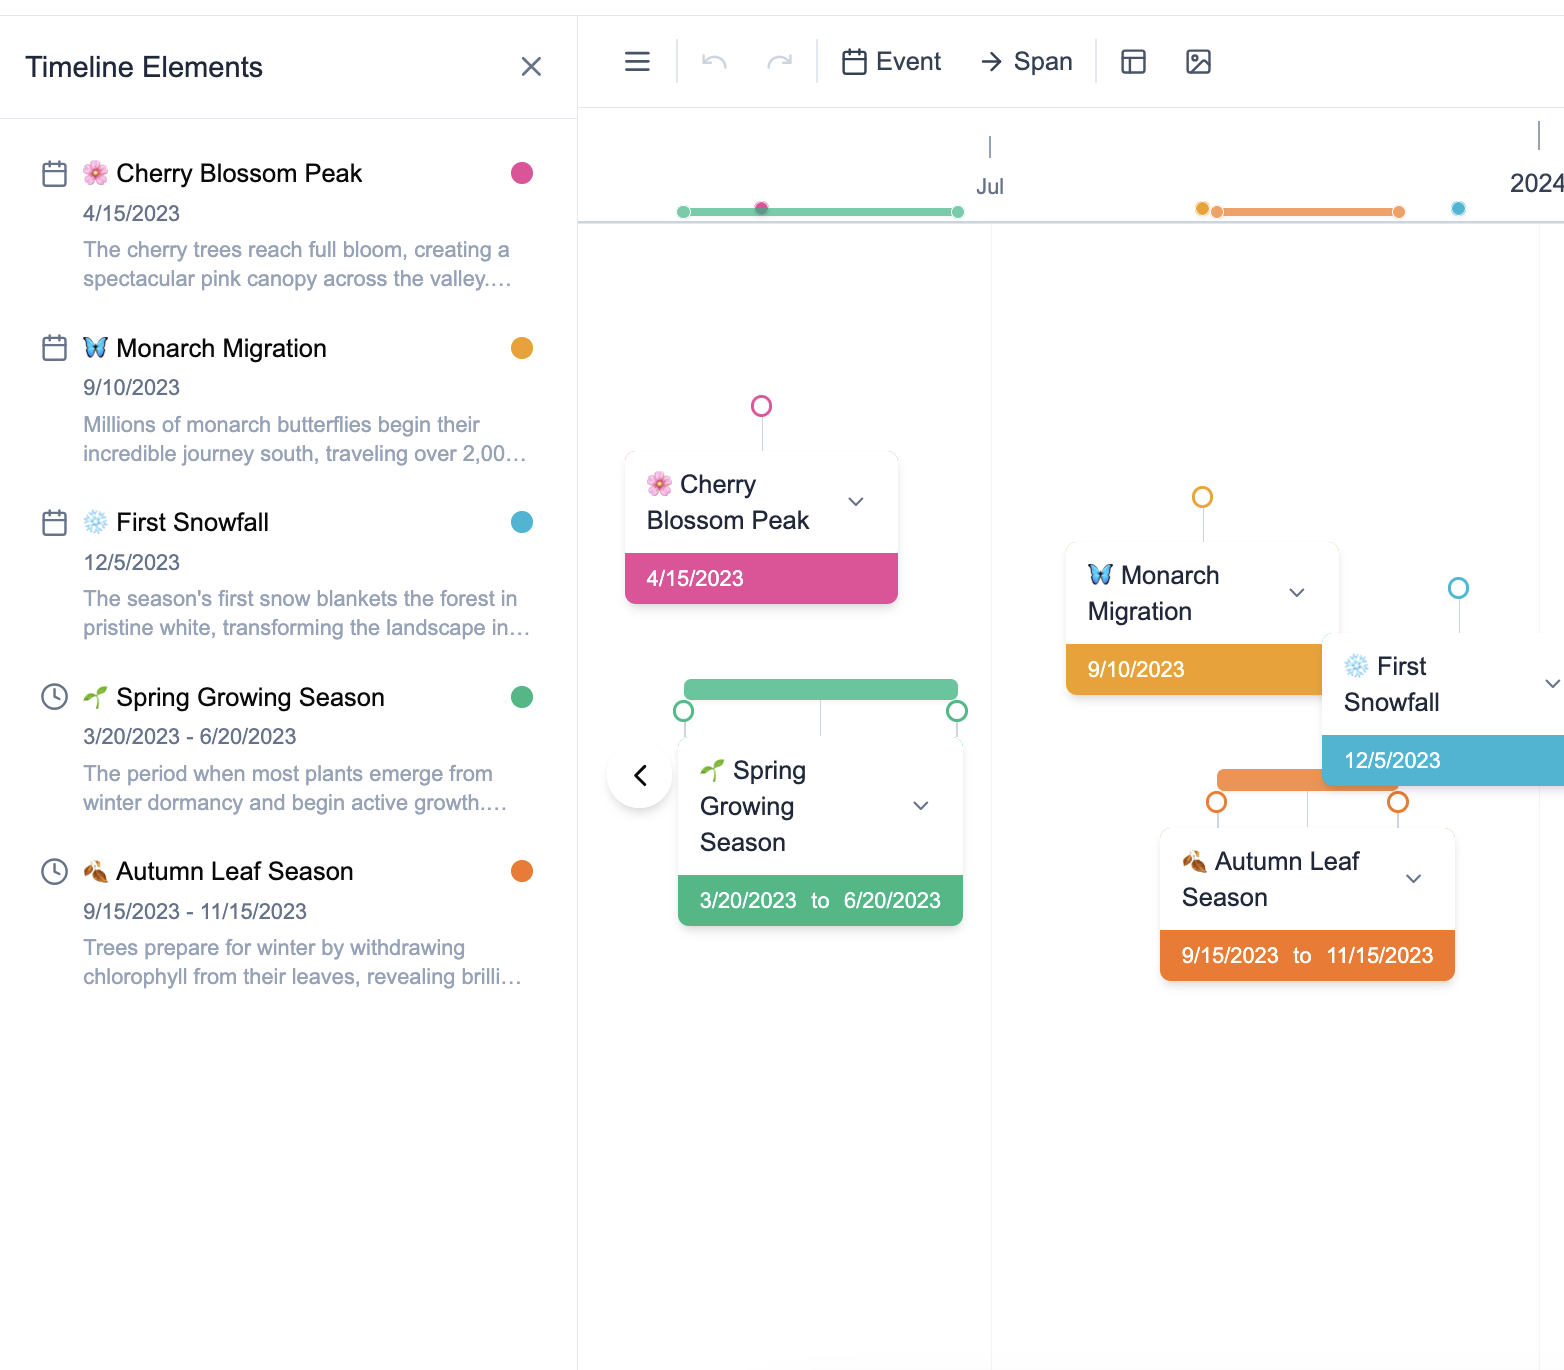Expand the Cherry Blossom Peak card
This screenshot has width=1564, height=1370.
click(856, 502)
